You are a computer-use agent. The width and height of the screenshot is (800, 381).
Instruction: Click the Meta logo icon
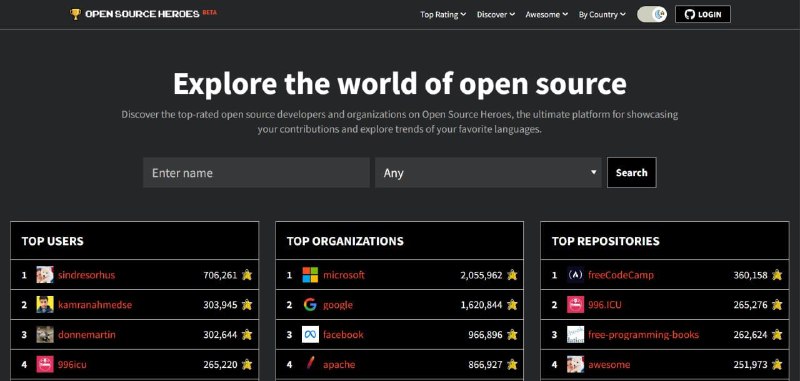310,335
